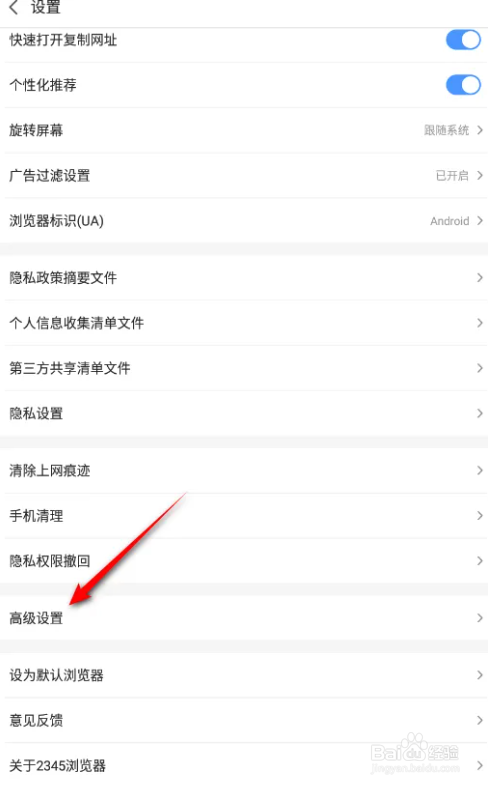
Task: Open 意见反馈 page
Action: coord(244,720)
